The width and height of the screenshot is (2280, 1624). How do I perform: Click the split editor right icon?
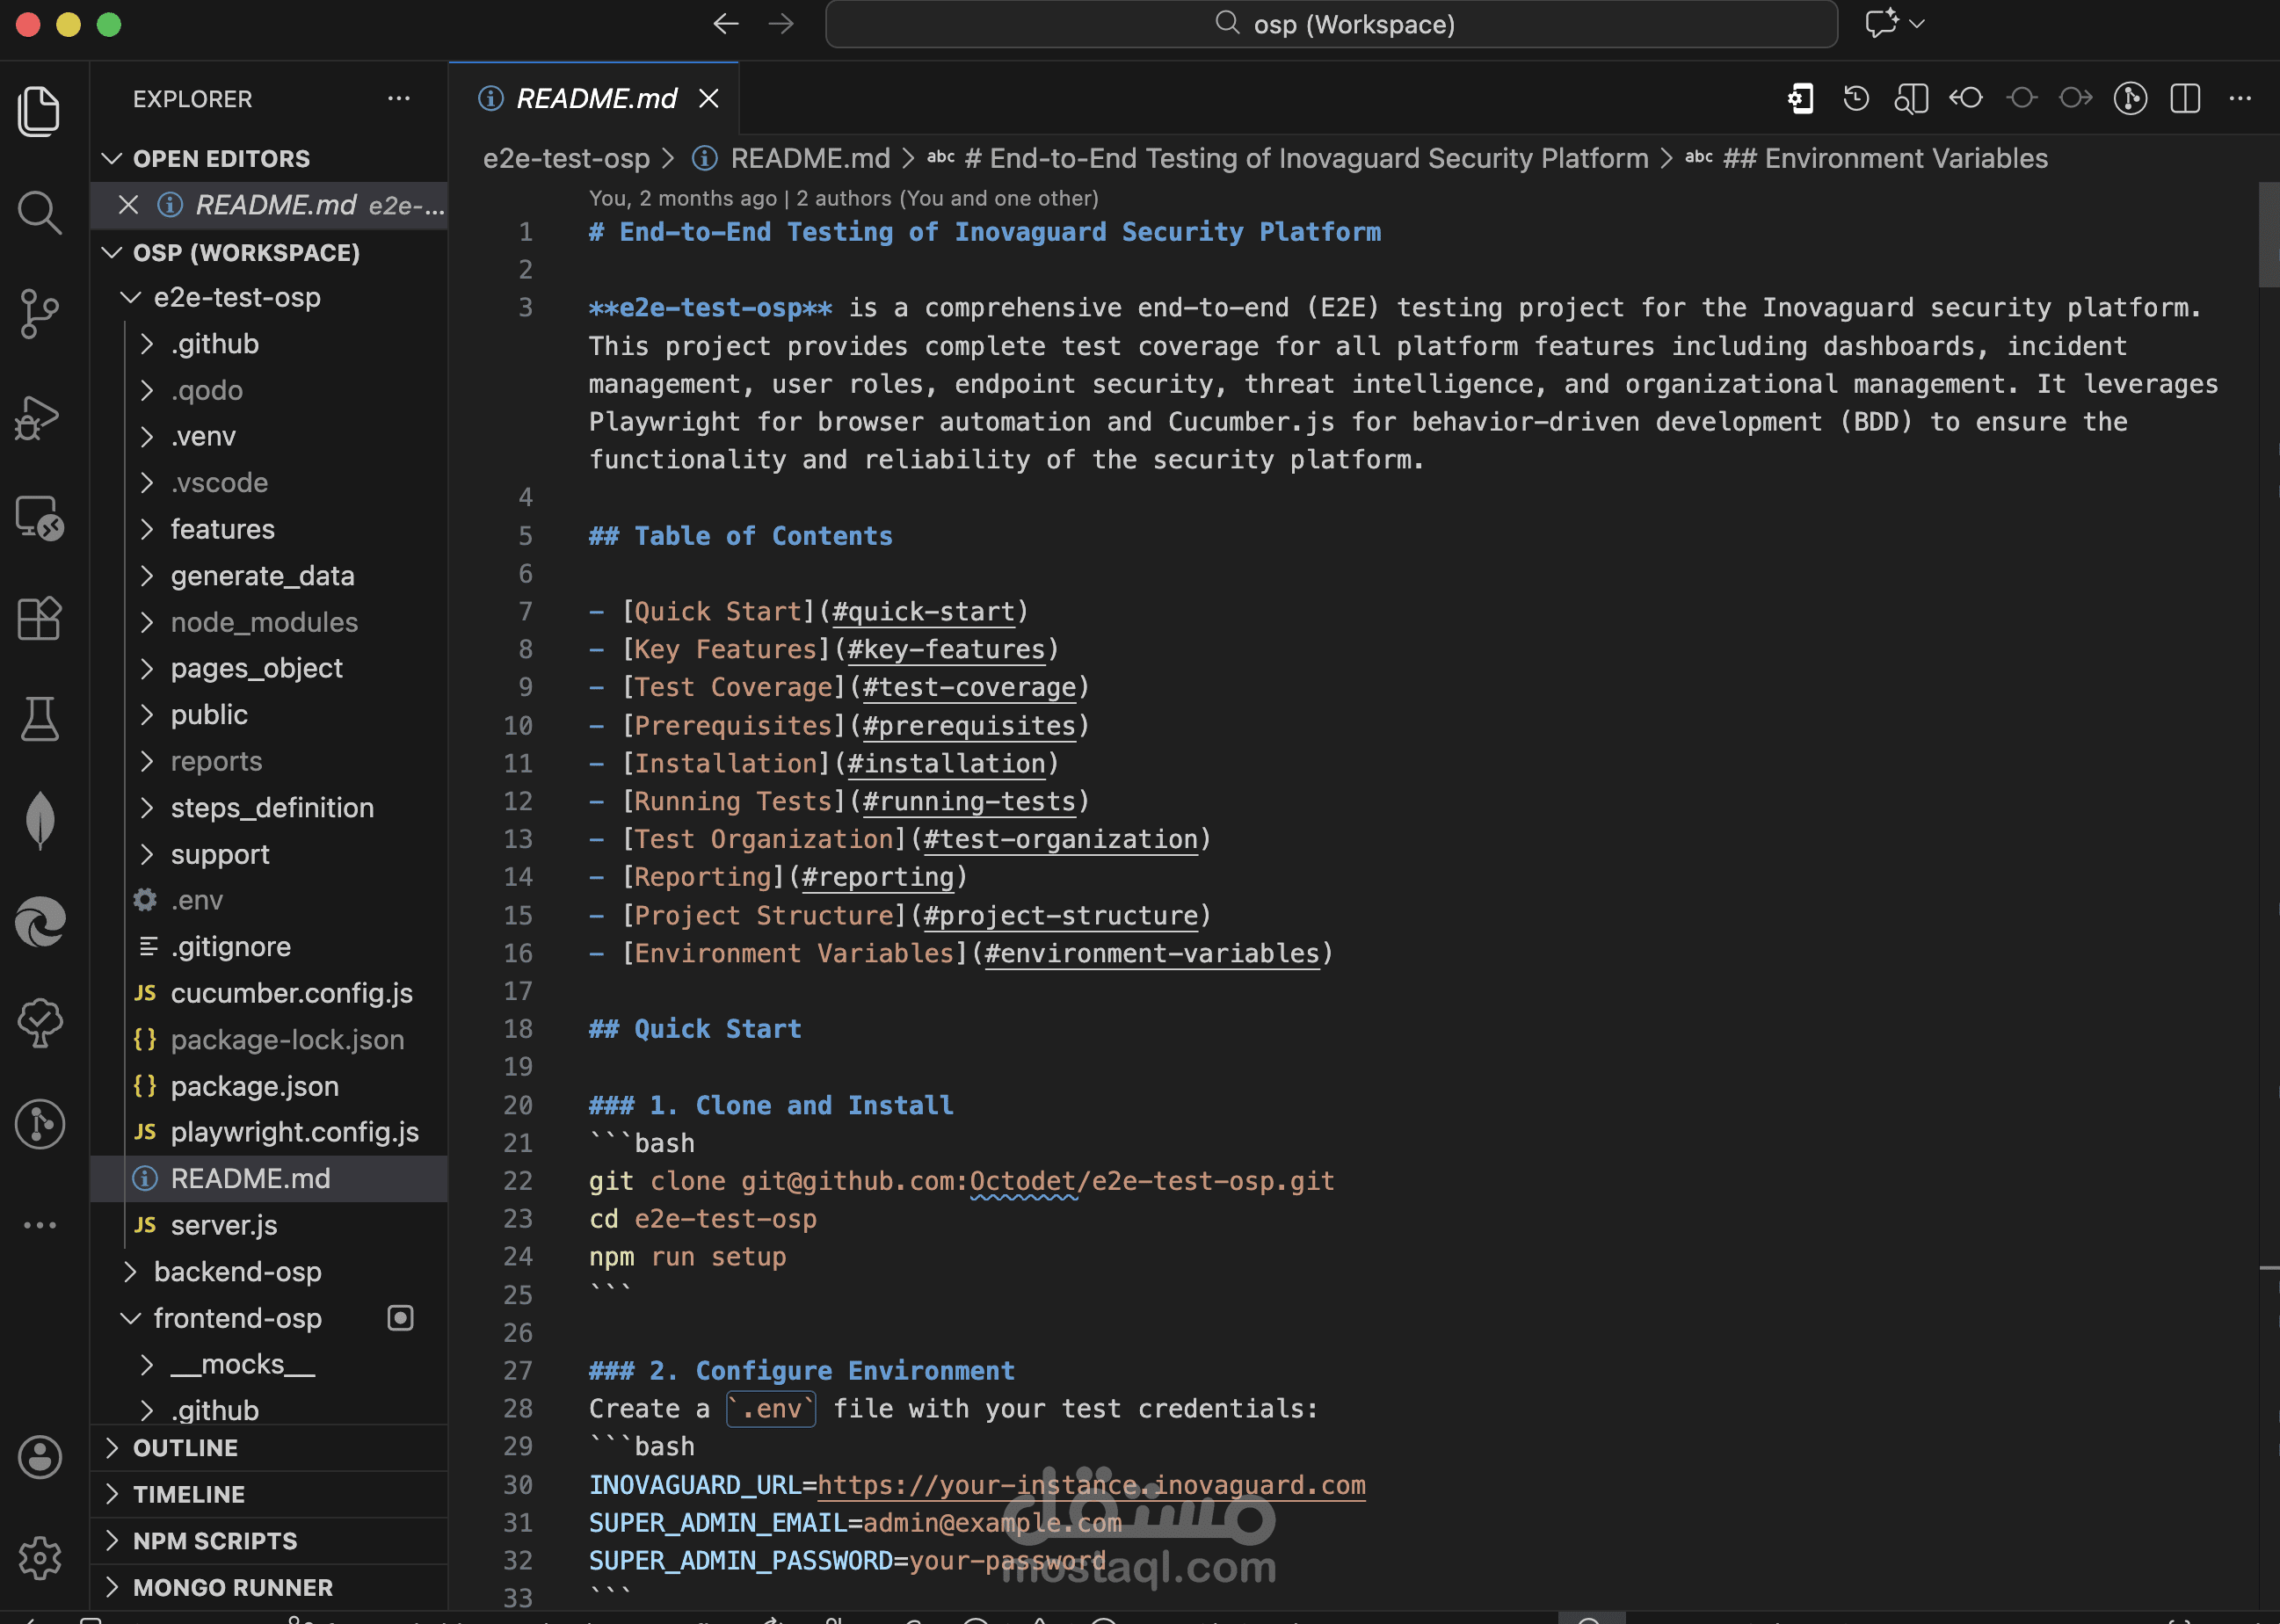tap(2185, 98)
